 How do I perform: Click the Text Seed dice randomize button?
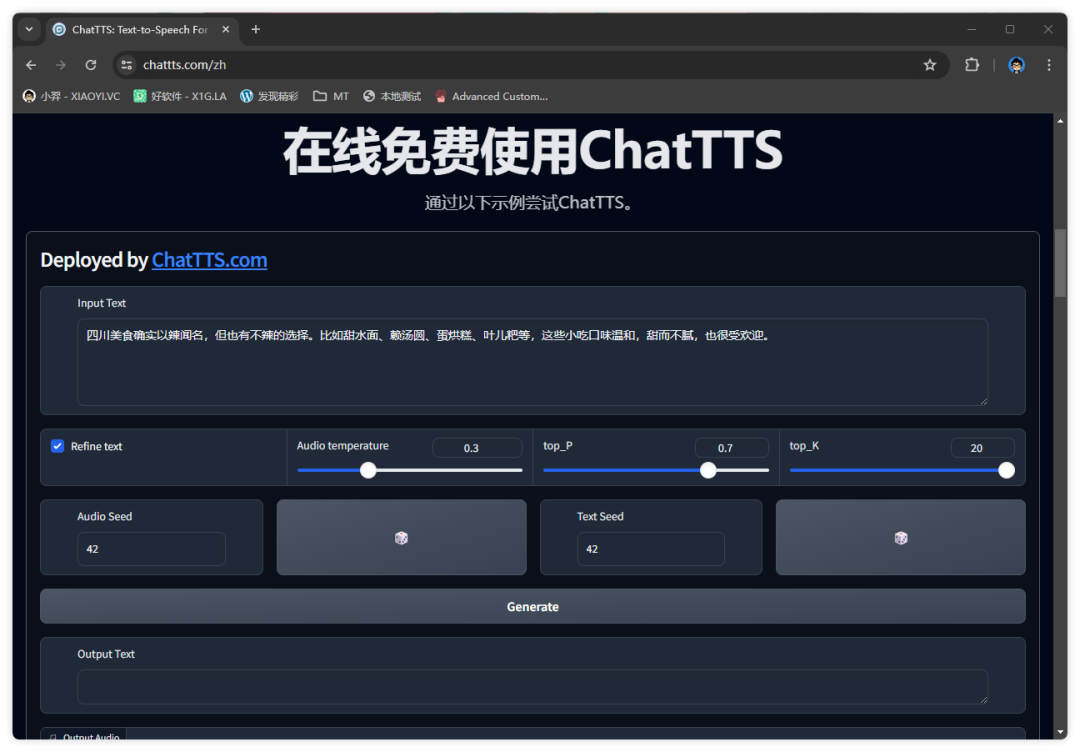[900, 538]
